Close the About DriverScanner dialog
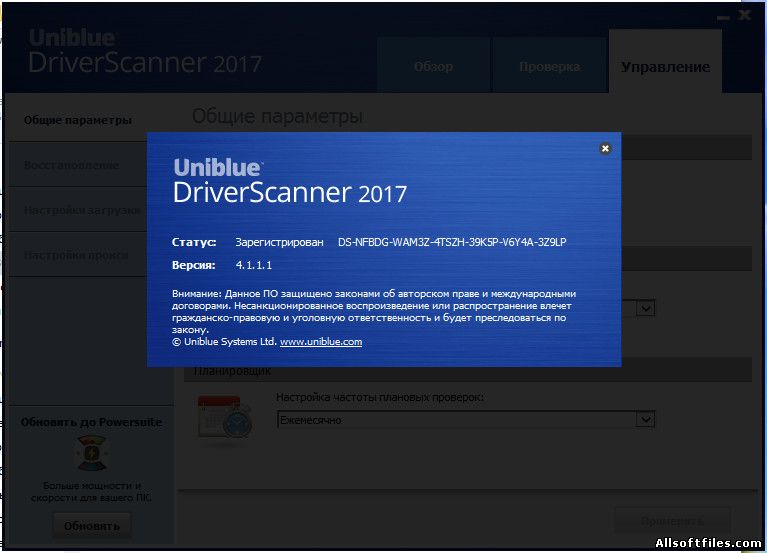The width and height of the screenshot is (767, 553). [x=605, y=148]
